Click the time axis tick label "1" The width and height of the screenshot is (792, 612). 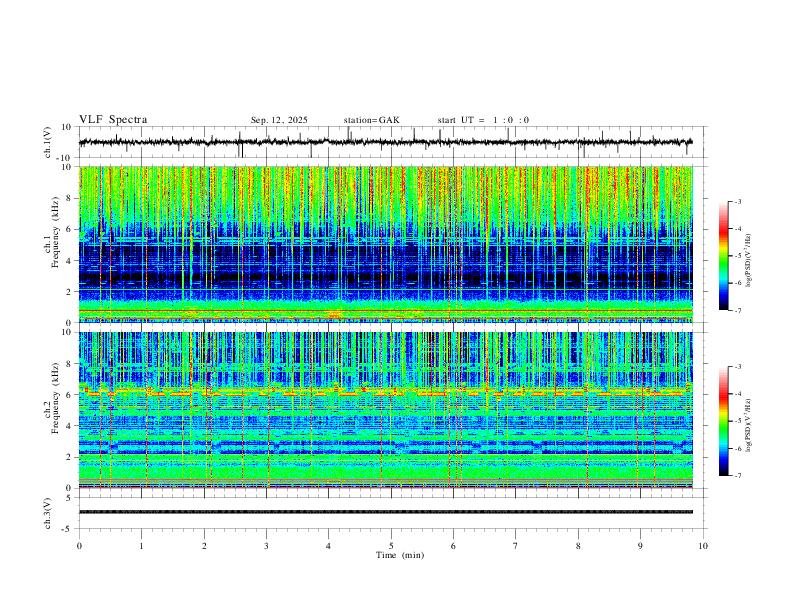pos(141,546)
